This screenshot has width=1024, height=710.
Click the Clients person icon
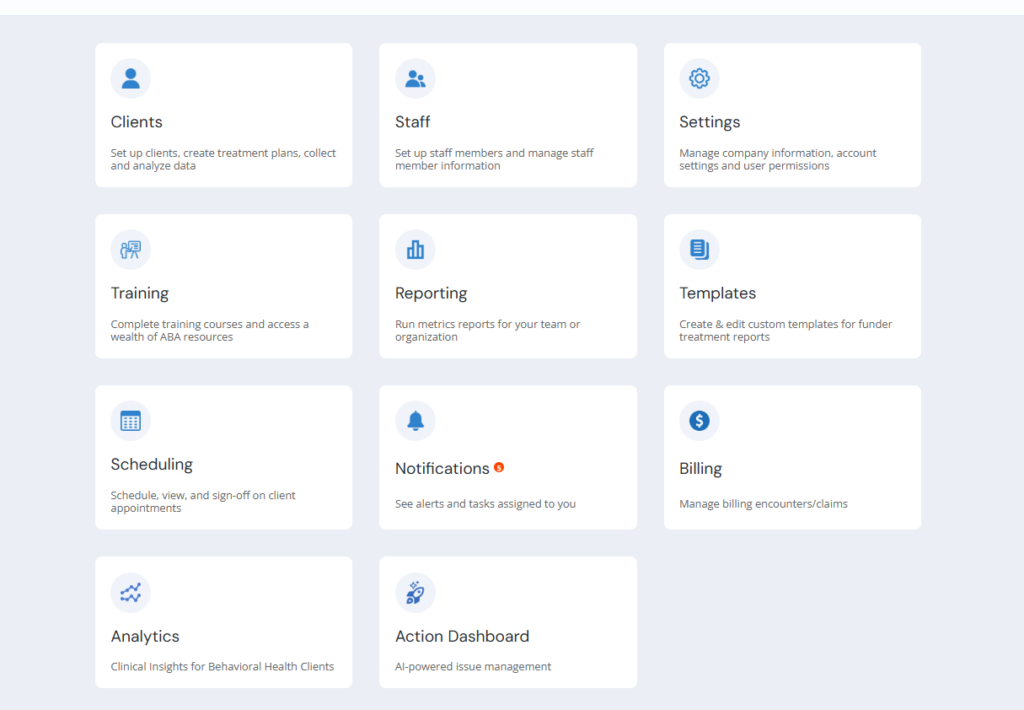[131, 78]
